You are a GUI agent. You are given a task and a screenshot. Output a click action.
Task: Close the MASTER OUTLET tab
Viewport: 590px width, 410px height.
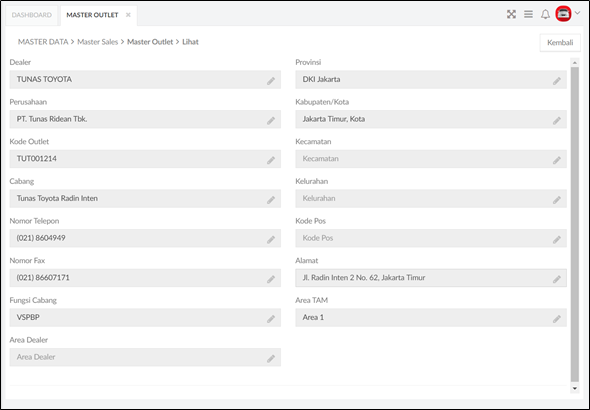(128, 15)
